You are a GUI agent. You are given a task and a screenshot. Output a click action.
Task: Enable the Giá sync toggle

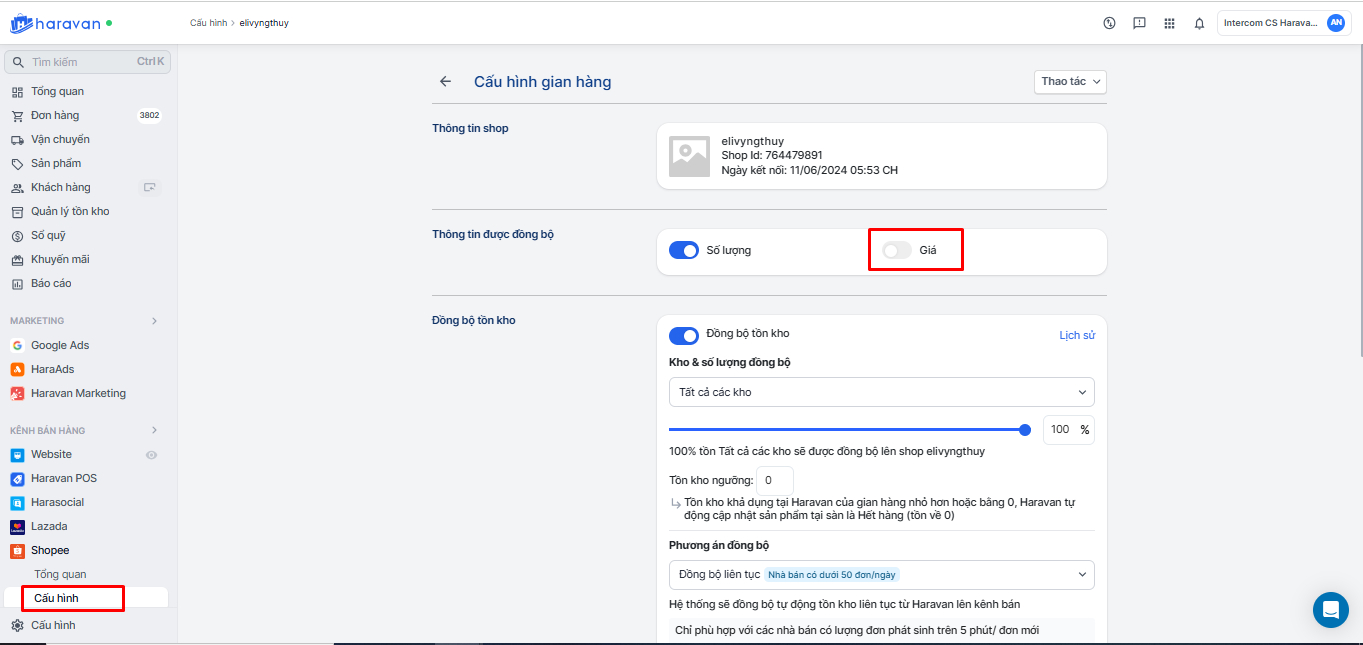[897, 250]
